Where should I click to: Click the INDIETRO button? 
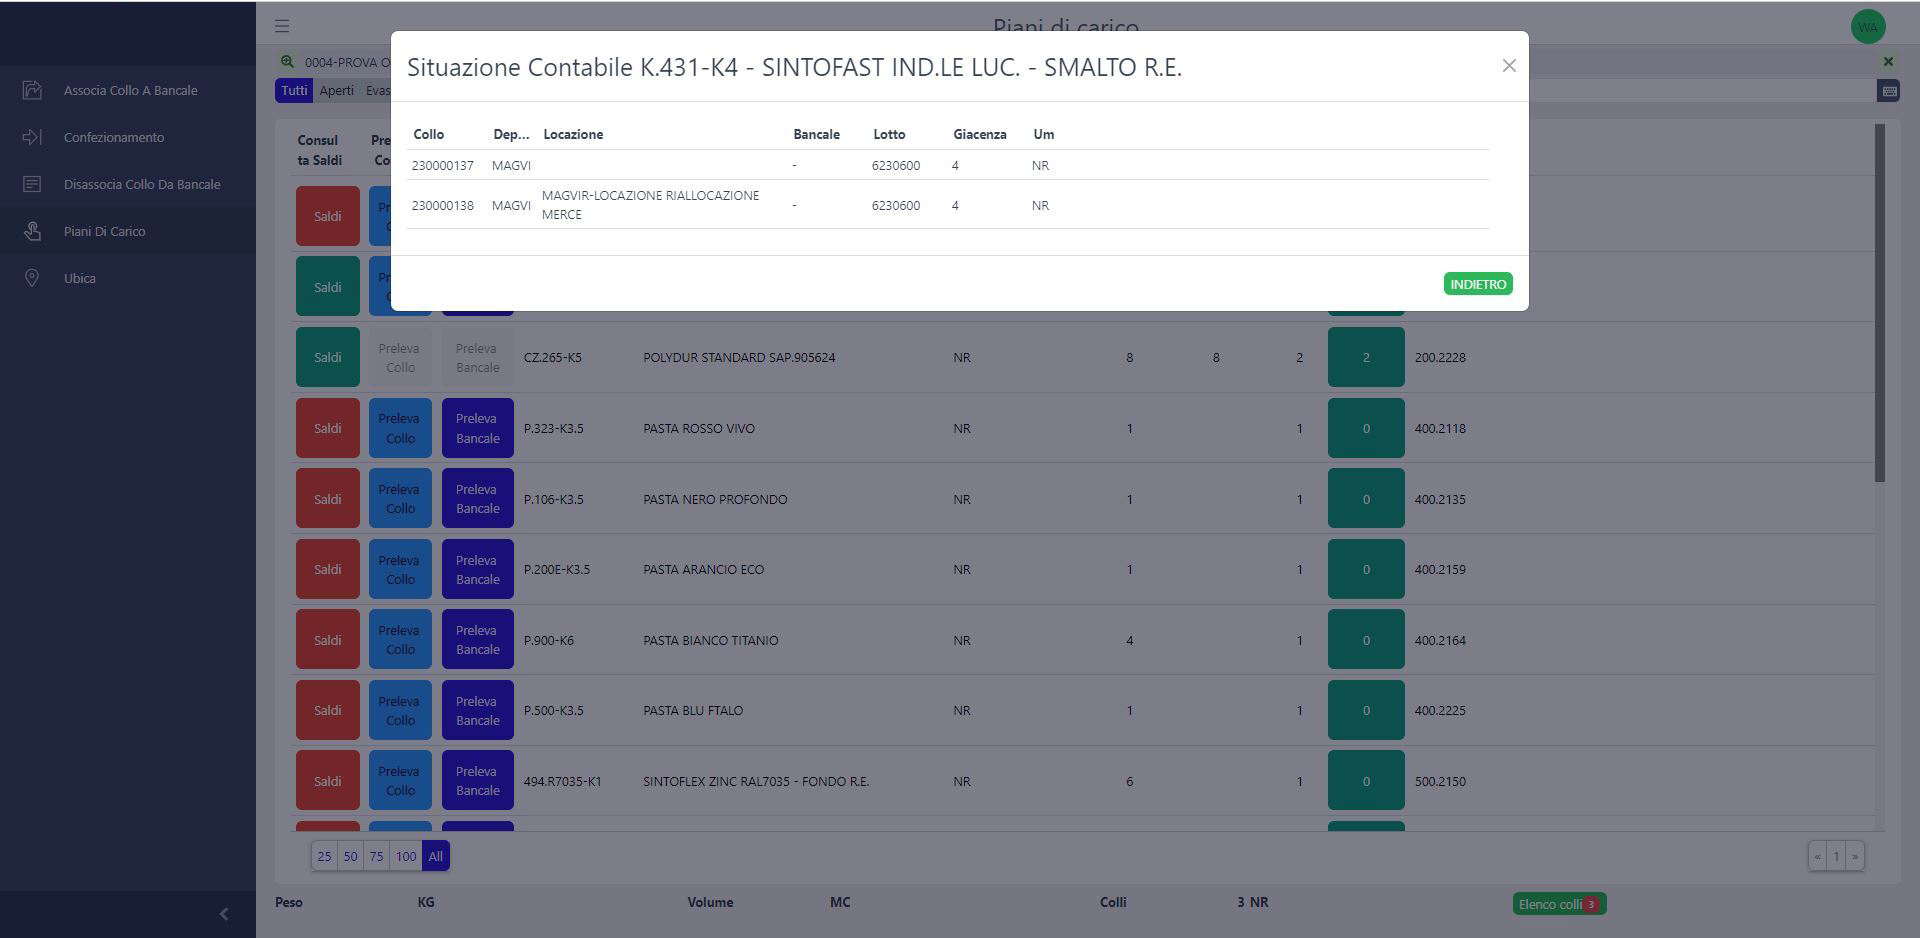pyautogui.click(x=1478, y=284)
